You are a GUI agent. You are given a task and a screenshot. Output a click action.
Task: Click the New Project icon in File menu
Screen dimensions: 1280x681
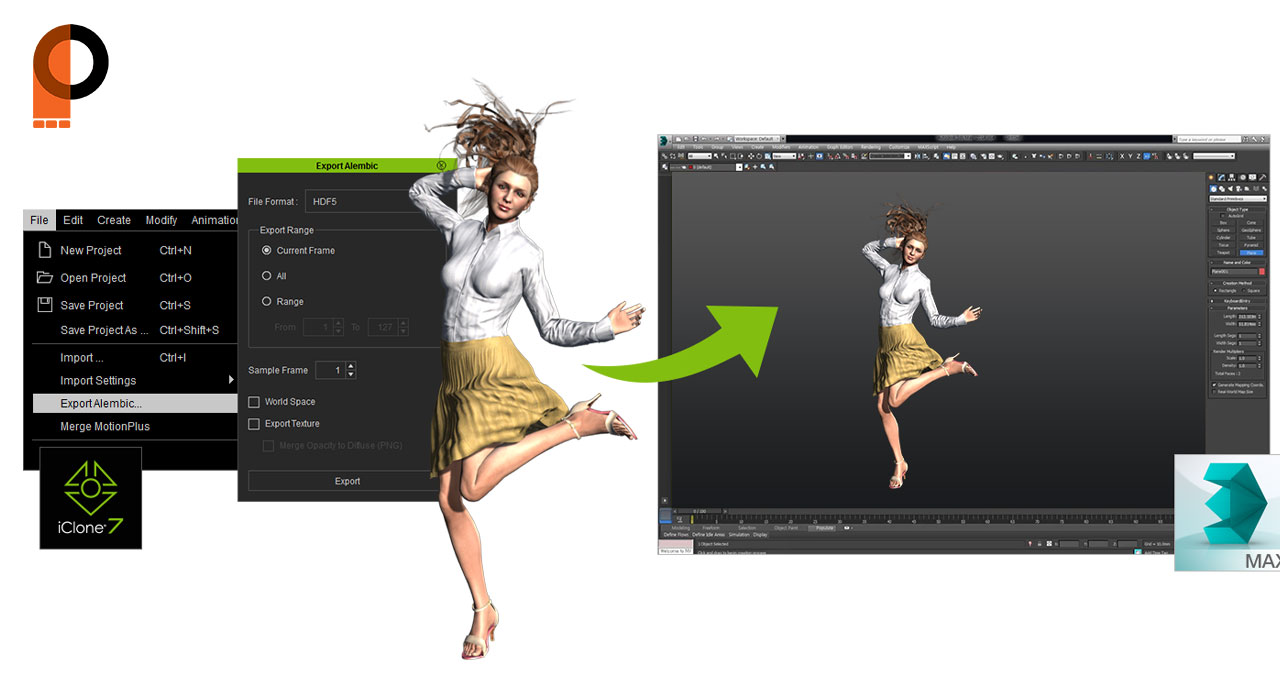(x=44, y=250)
